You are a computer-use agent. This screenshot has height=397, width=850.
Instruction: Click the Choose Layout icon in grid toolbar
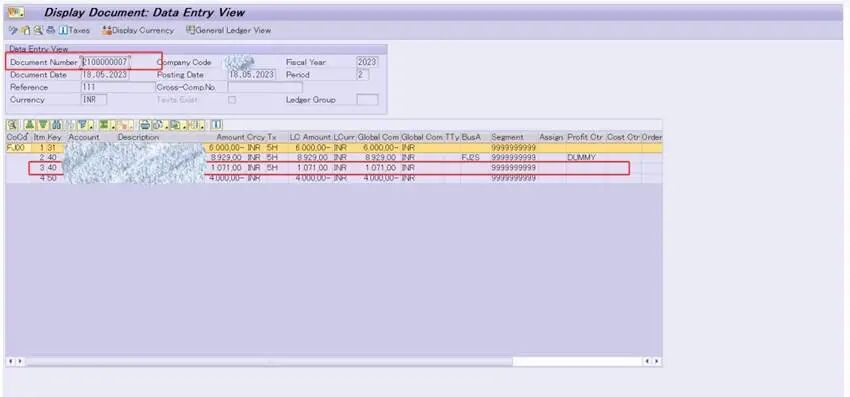(x=195, y=125)
